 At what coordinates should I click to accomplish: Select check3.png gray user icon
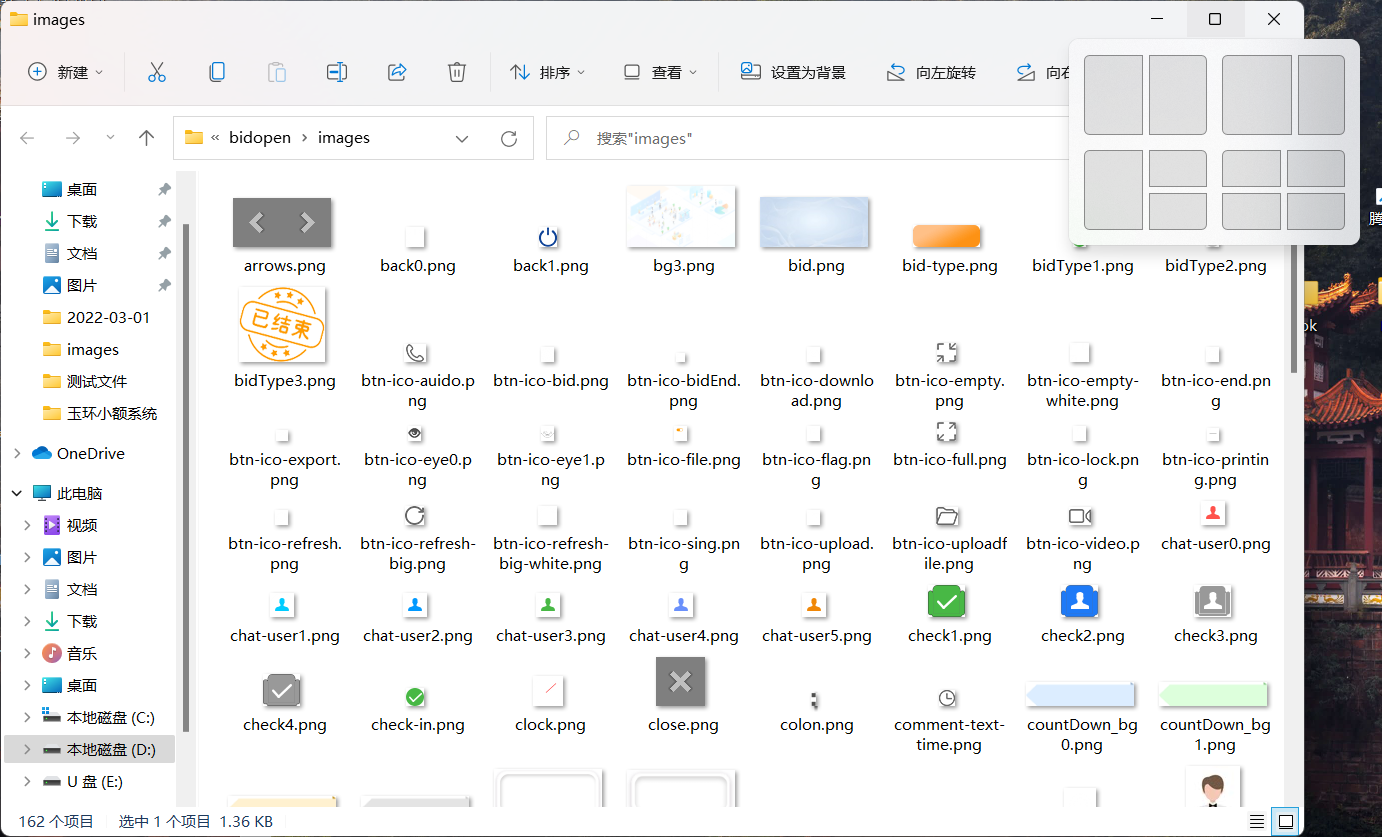pos(1213,602)
